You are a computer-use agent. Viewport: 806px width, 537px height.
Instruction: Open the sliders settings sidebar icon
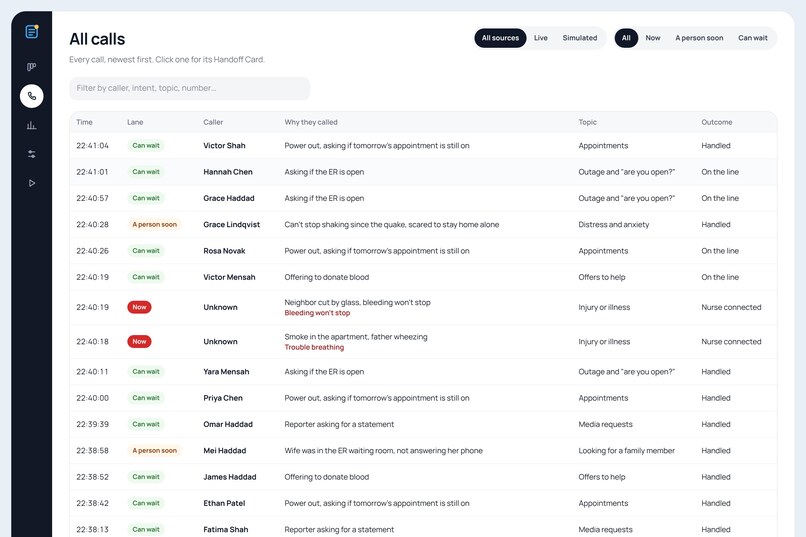pyautogui.click(x=31, y=154)
